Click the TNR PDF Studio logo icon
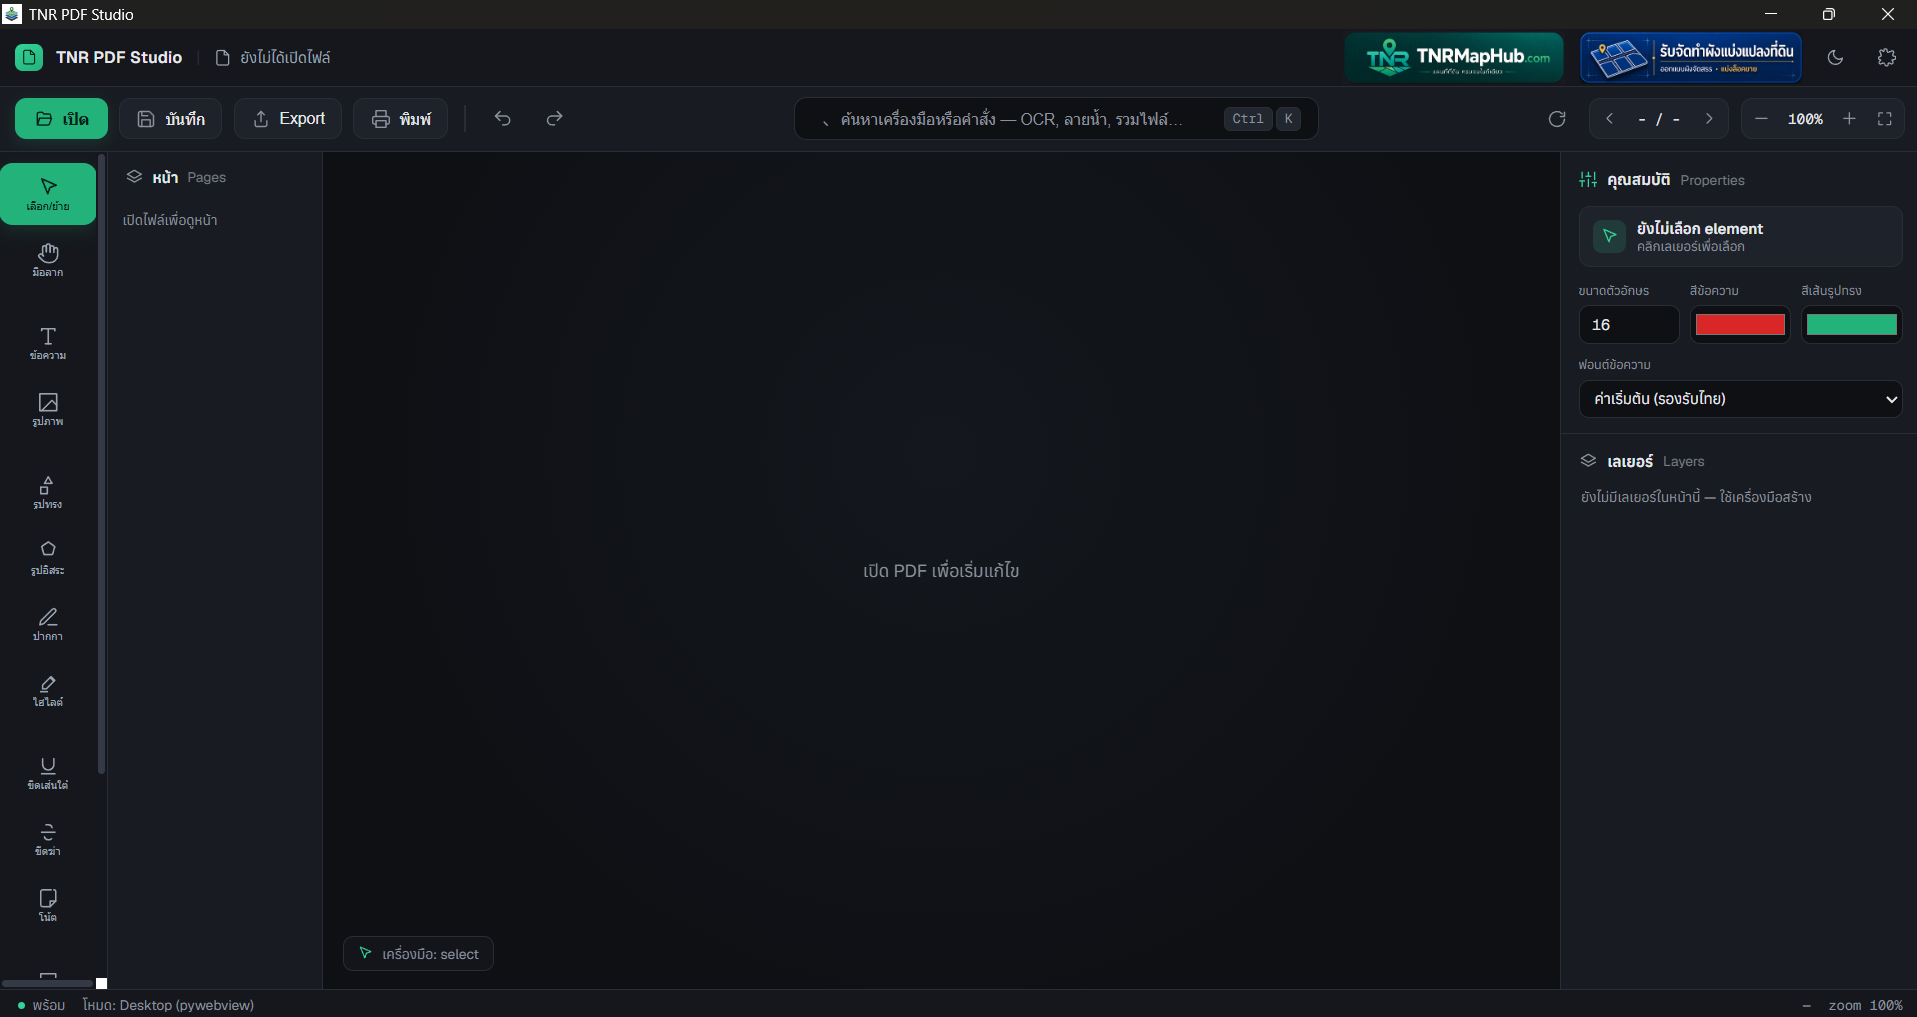 point(29,58)
